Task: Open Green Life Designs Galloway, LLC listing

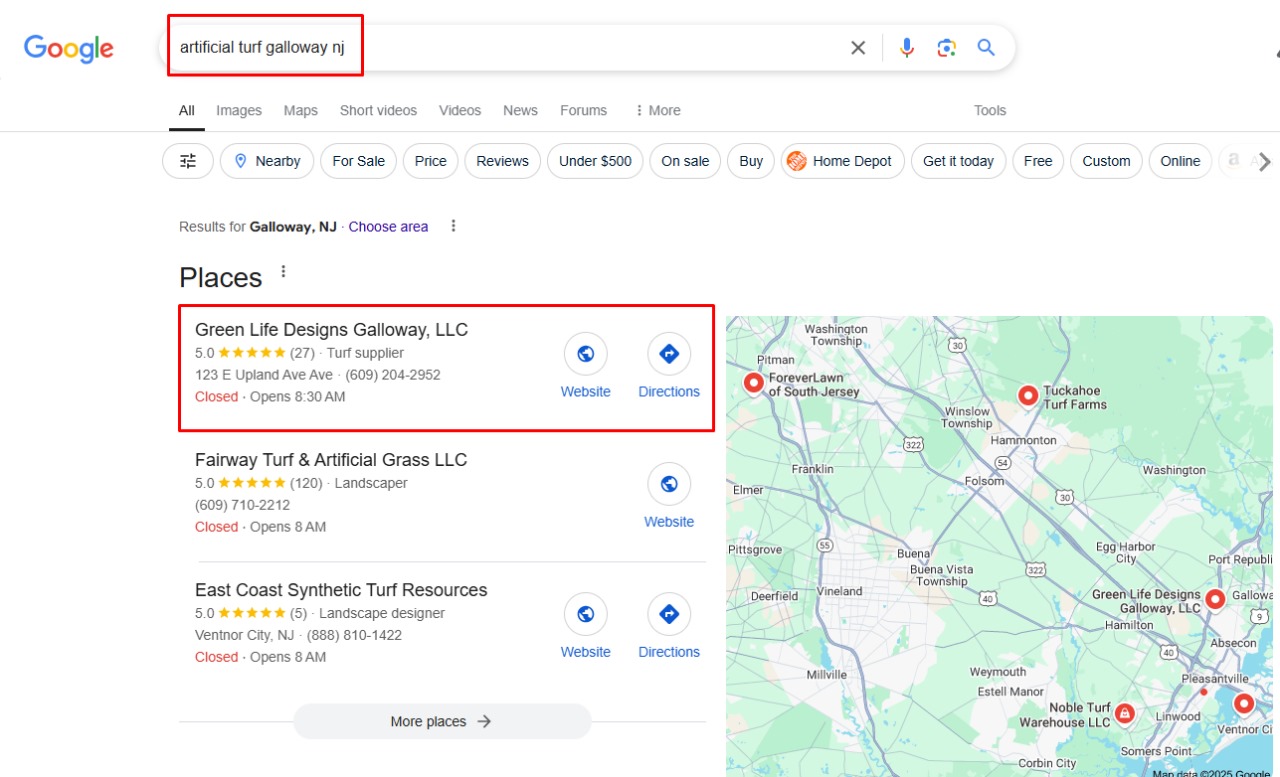Action: point(331,330)
